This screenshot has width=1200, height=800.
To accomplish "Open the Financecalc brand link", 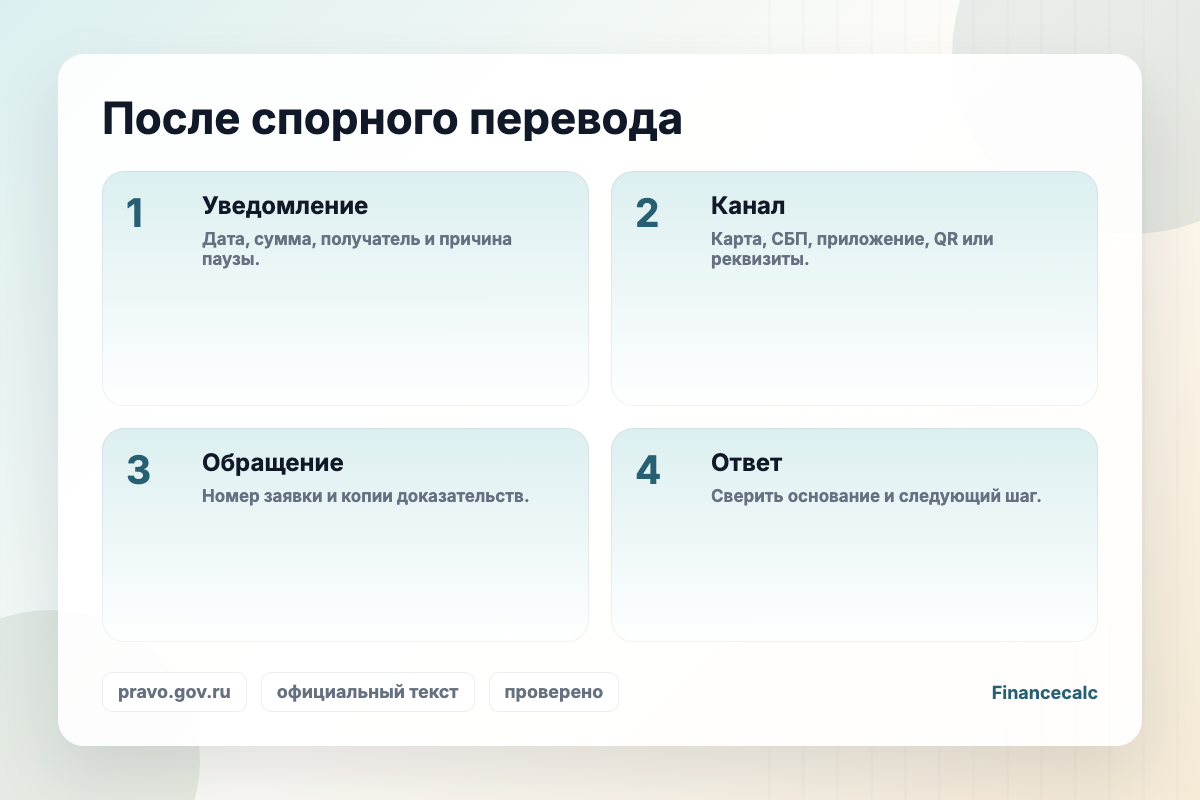I will [x=1044, y=692].
